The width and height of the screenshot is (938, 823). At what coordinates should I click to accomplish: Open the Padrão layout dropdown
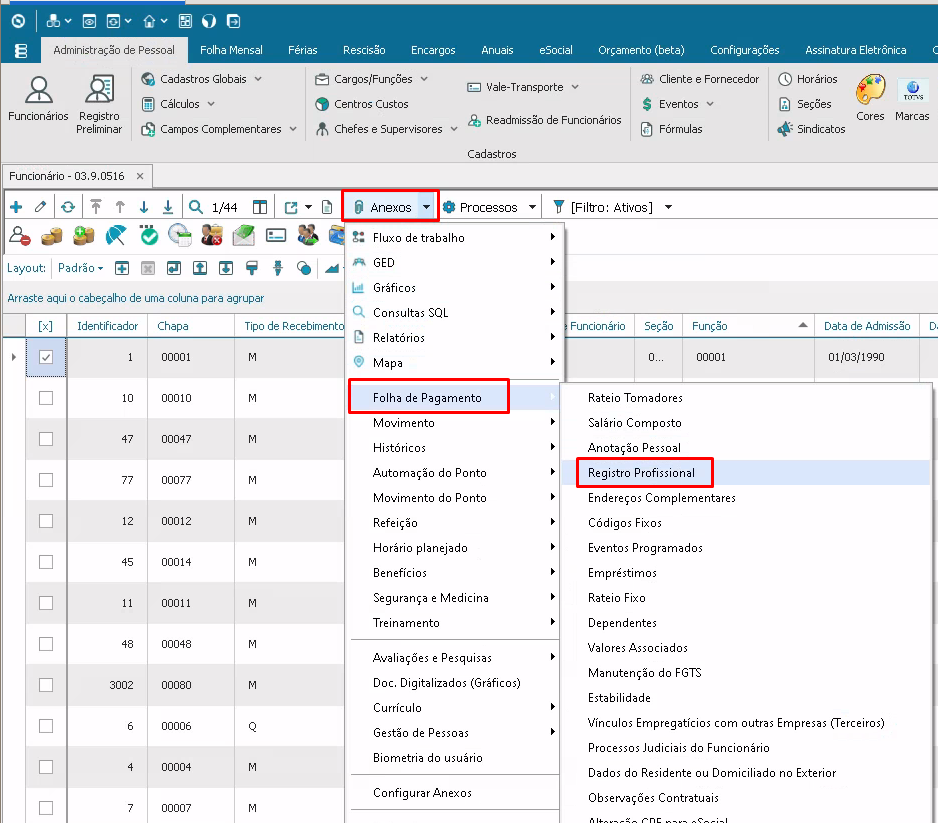[80, 268]
